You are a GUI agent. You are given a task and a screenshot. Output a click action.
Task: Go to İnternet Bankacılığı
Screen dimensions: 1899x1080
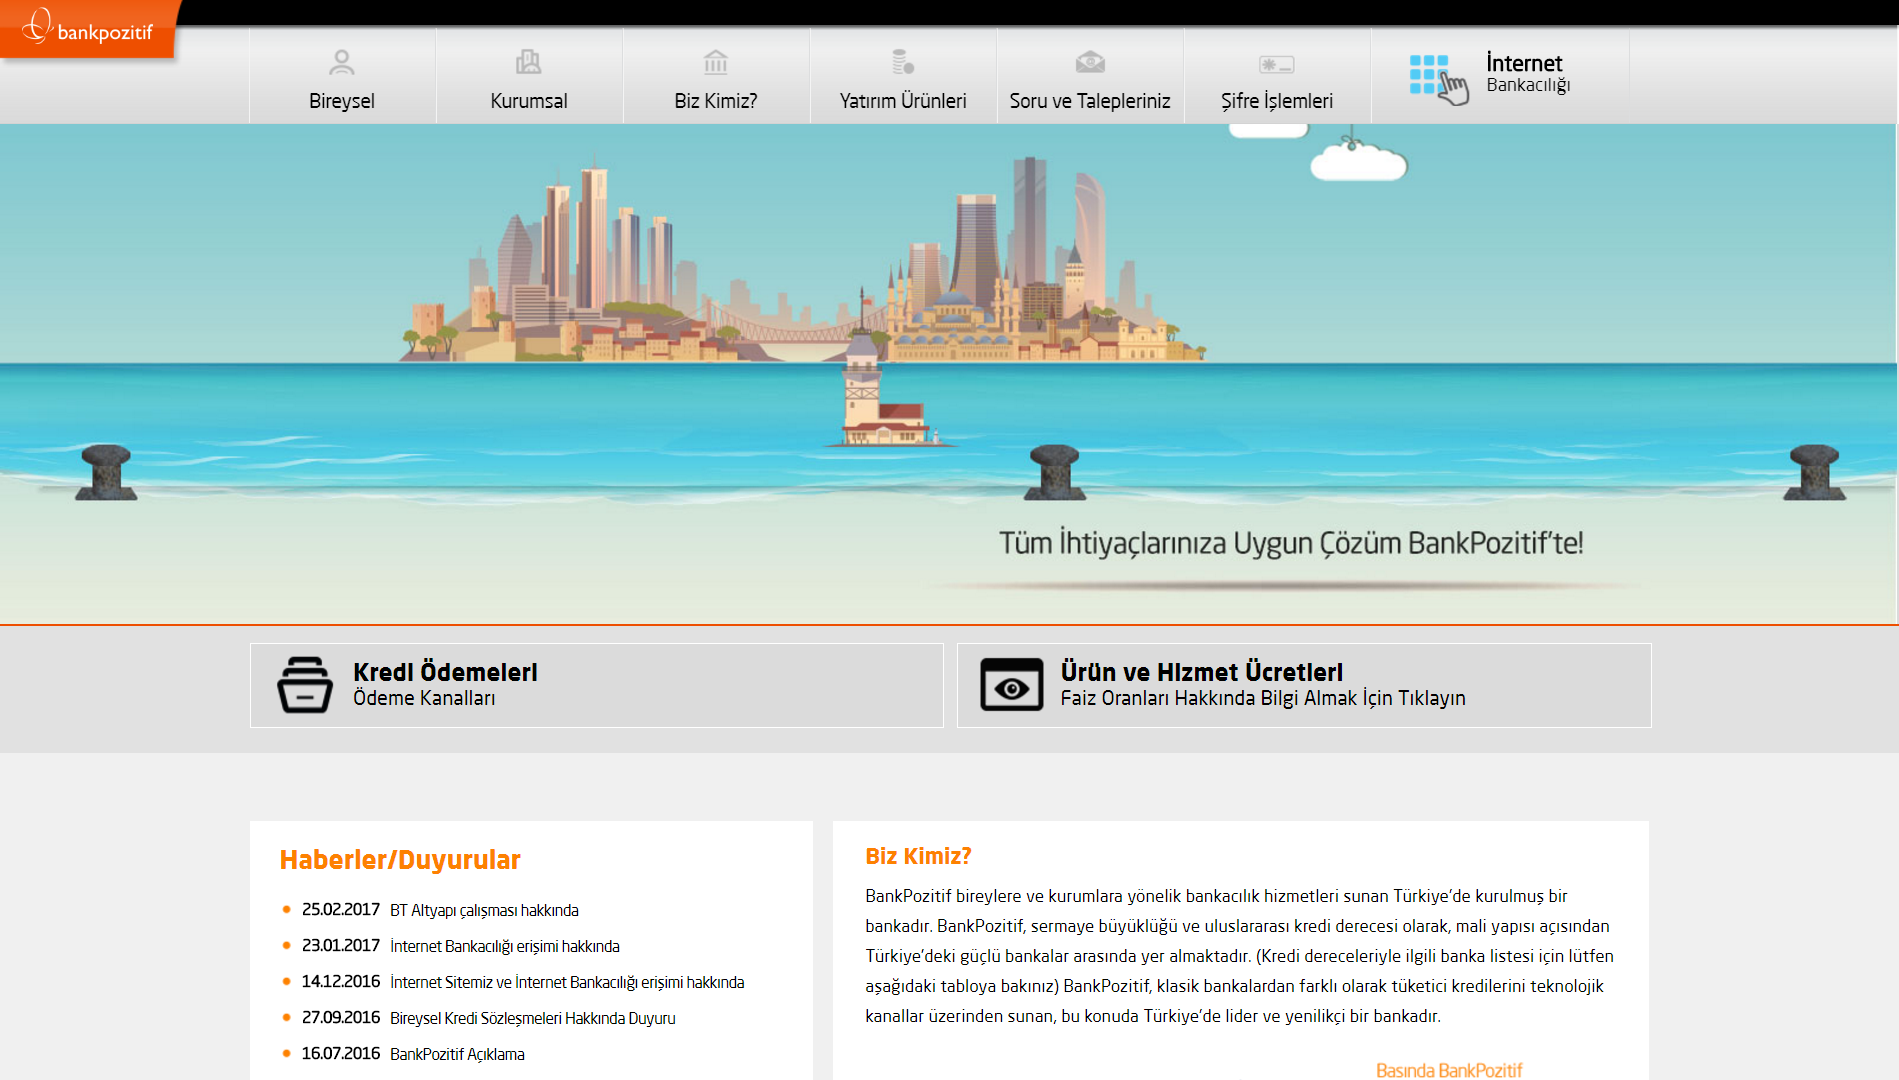coord(1500,76)
